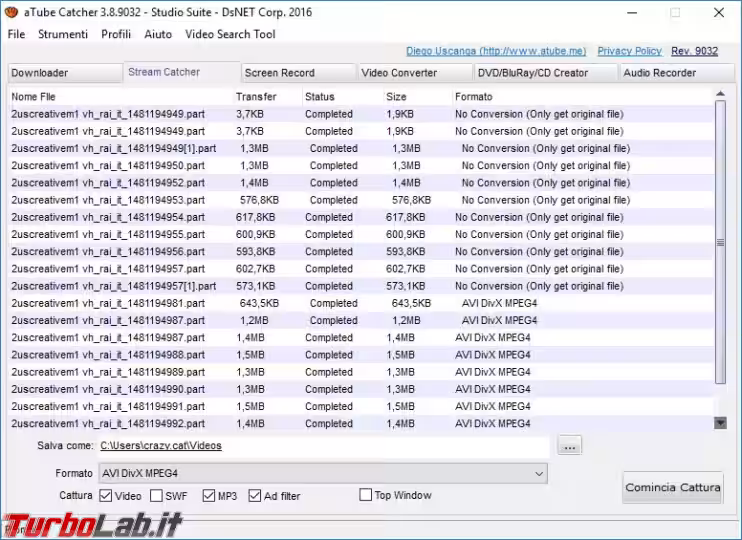Sort by the Formato column header
The height and width of the screenshot is (540, 742).
coord(582,97)
